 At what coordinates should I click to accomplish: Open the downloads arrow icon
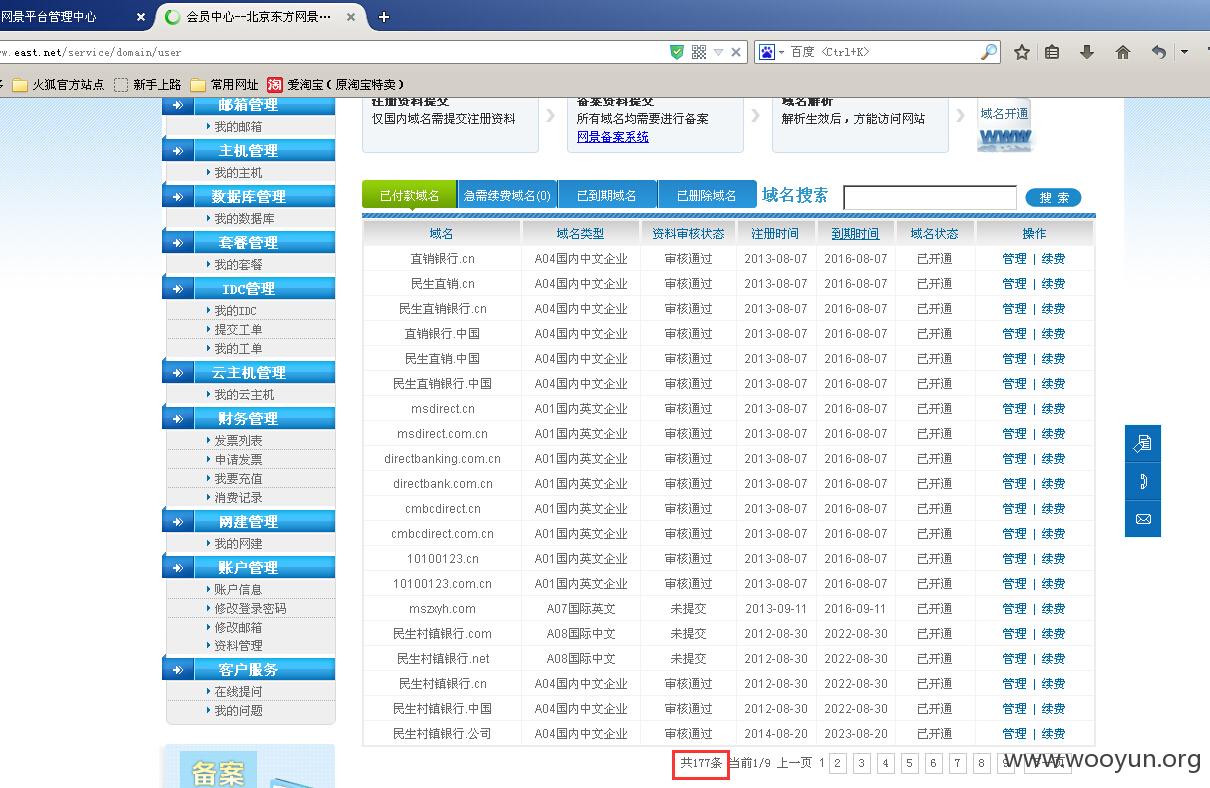point(1087,52)
